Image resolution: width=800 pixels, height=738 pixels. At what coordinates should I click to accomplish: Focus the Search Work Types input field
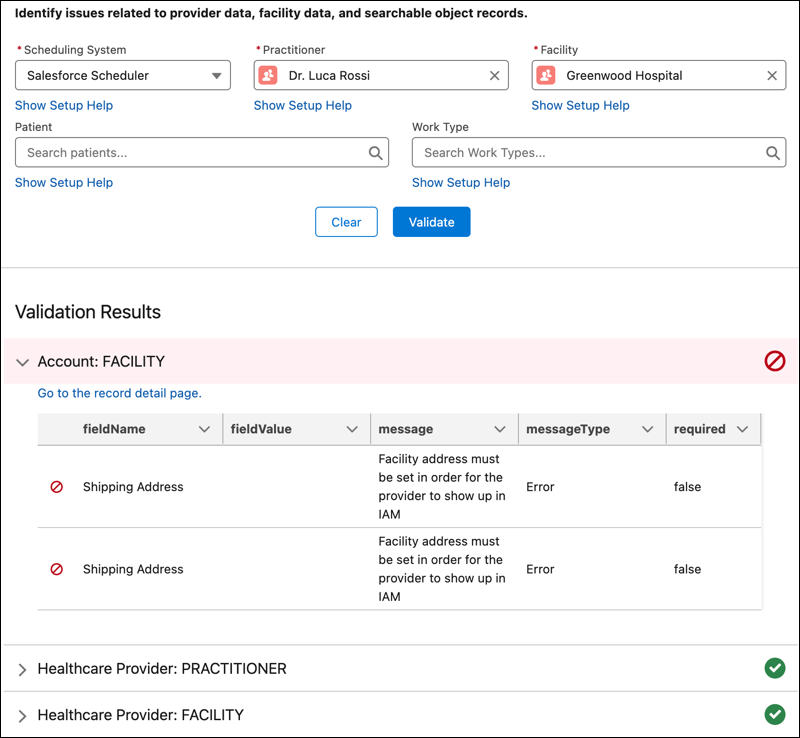click(599, 153)
